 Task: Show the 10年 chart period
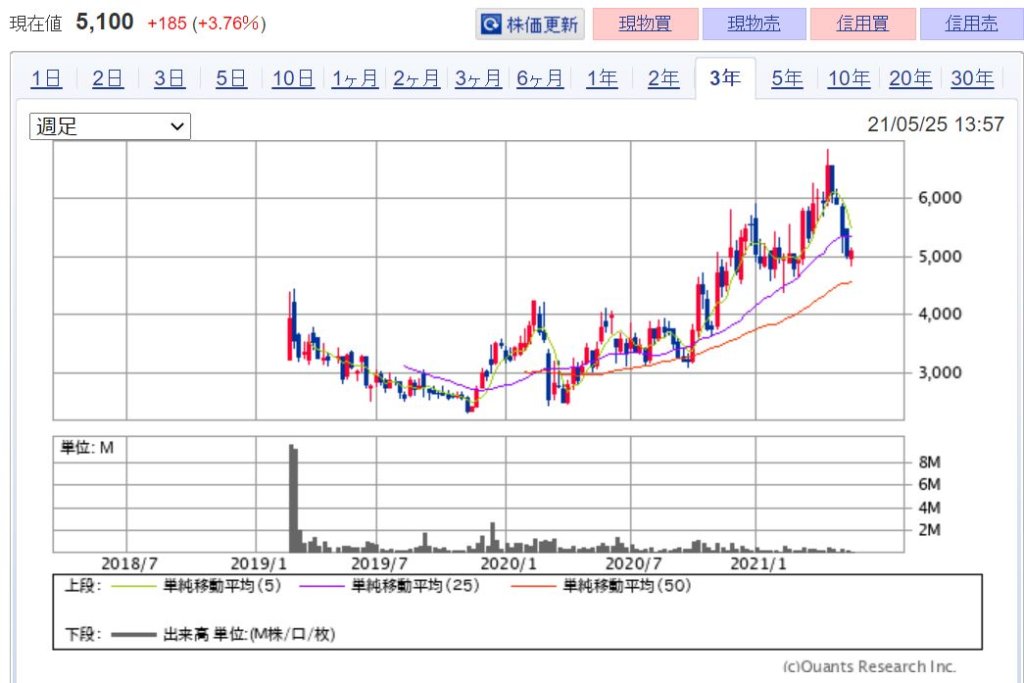pos(848,78)
